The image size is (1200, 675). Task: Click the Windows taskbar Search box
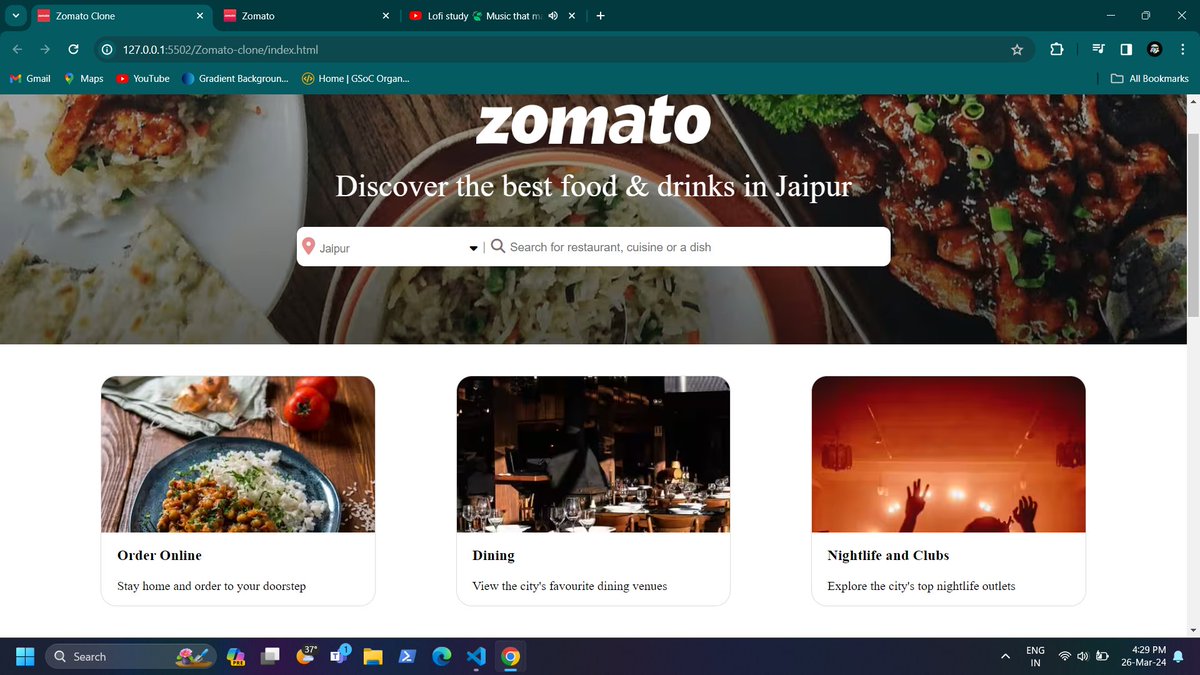tap(130, 656)
